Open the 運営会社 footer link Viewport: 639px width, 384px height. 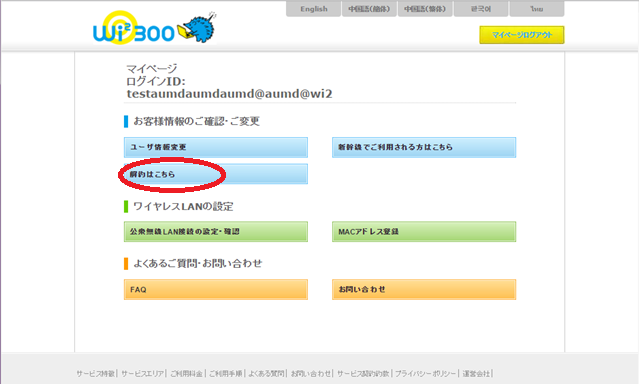(476, 373)
